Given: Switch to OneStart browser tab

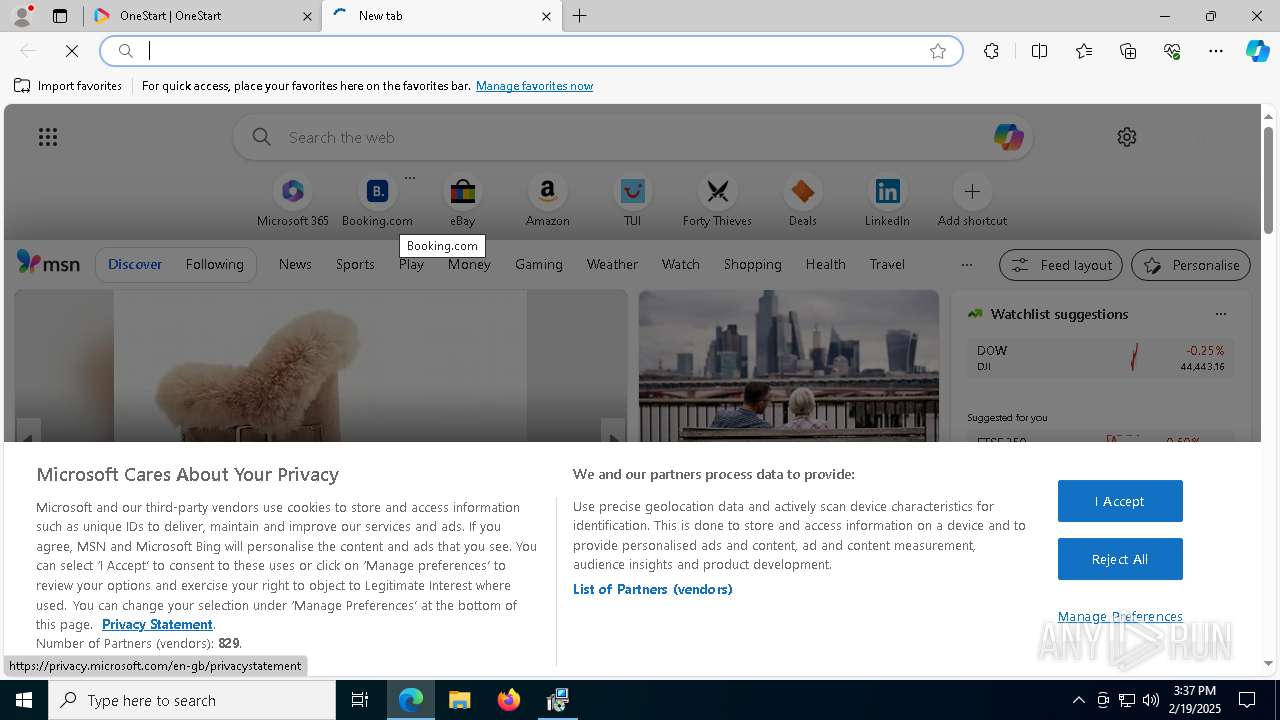Looking at the screenshot, I should tap(203, 16).
